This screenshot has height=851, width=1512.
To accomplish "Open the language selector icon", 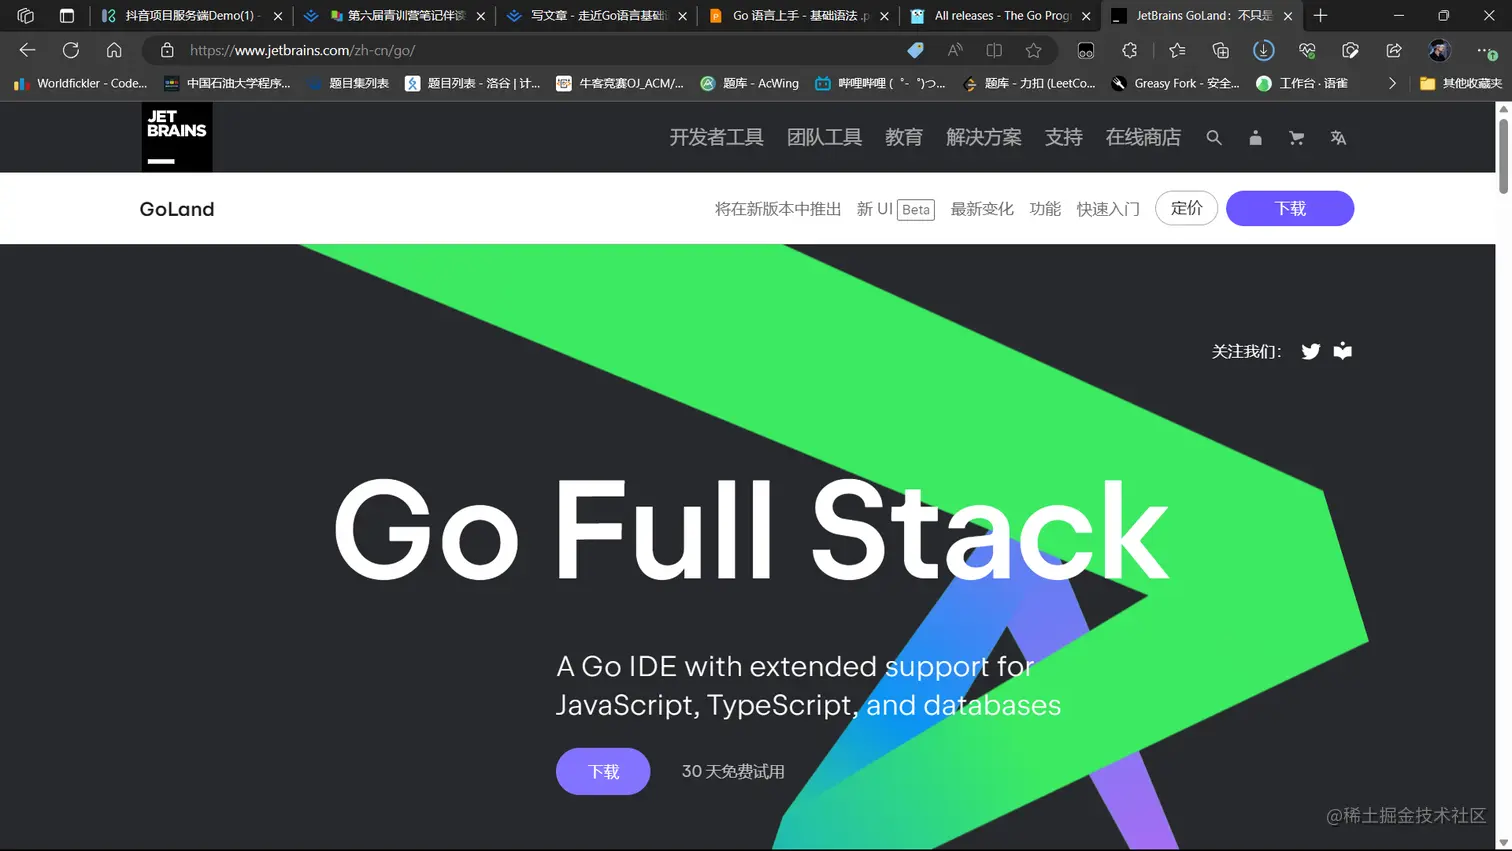I will 1338,138.
